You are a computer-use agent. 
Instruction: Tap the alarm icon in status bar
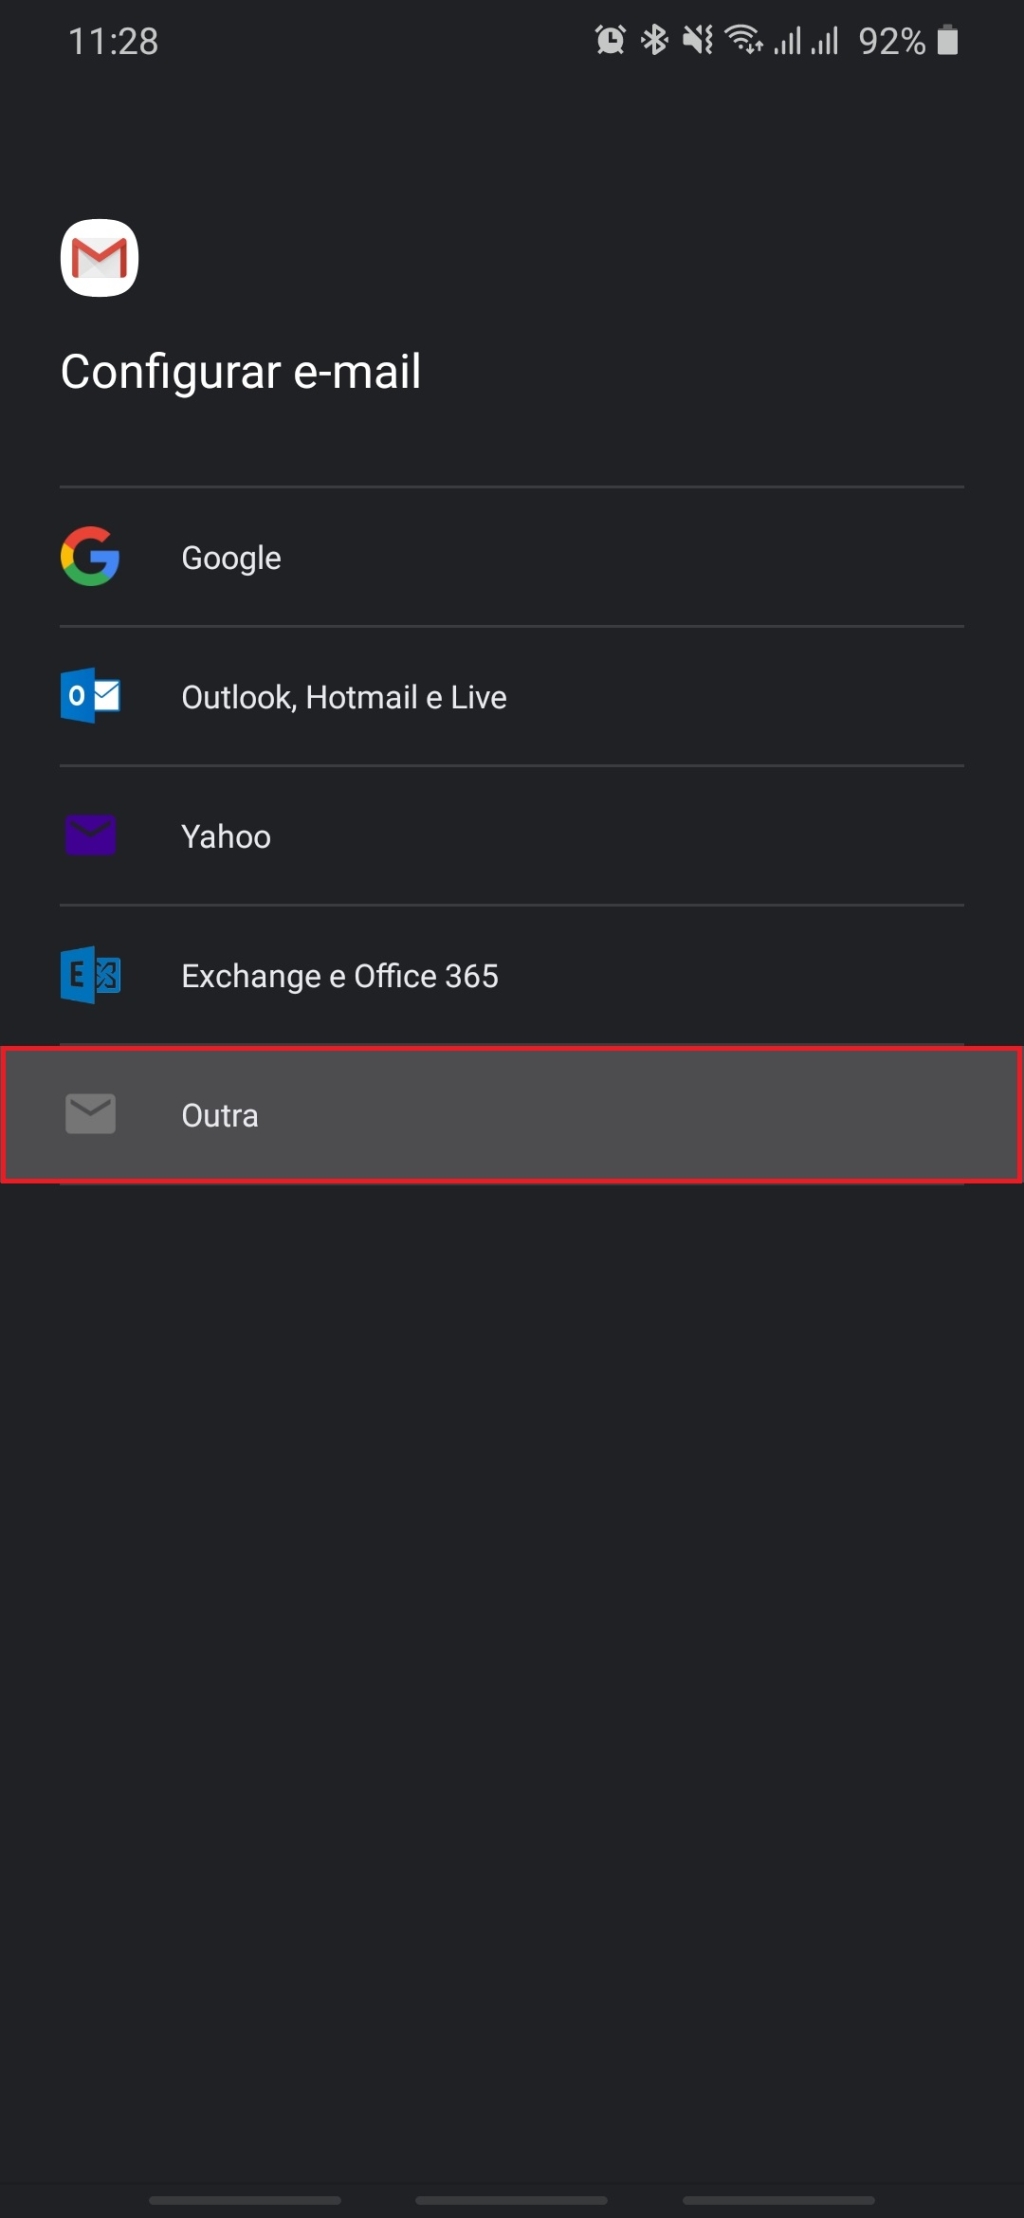point(610,40)
